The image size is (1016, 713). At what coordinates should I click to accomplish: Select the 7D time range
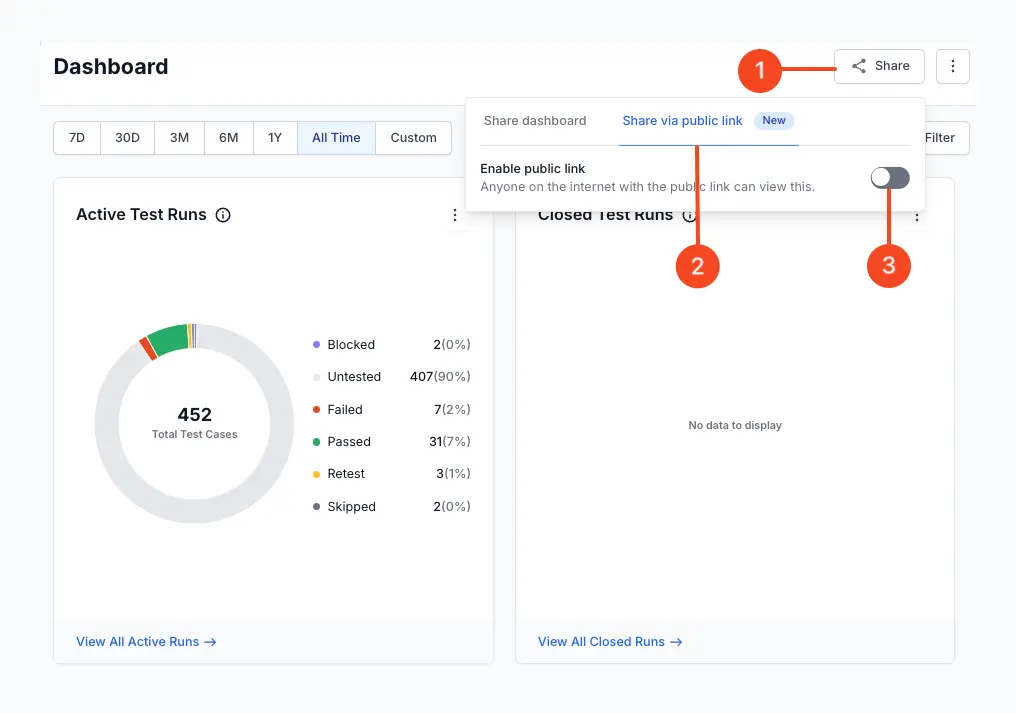[x=77, y=138]
